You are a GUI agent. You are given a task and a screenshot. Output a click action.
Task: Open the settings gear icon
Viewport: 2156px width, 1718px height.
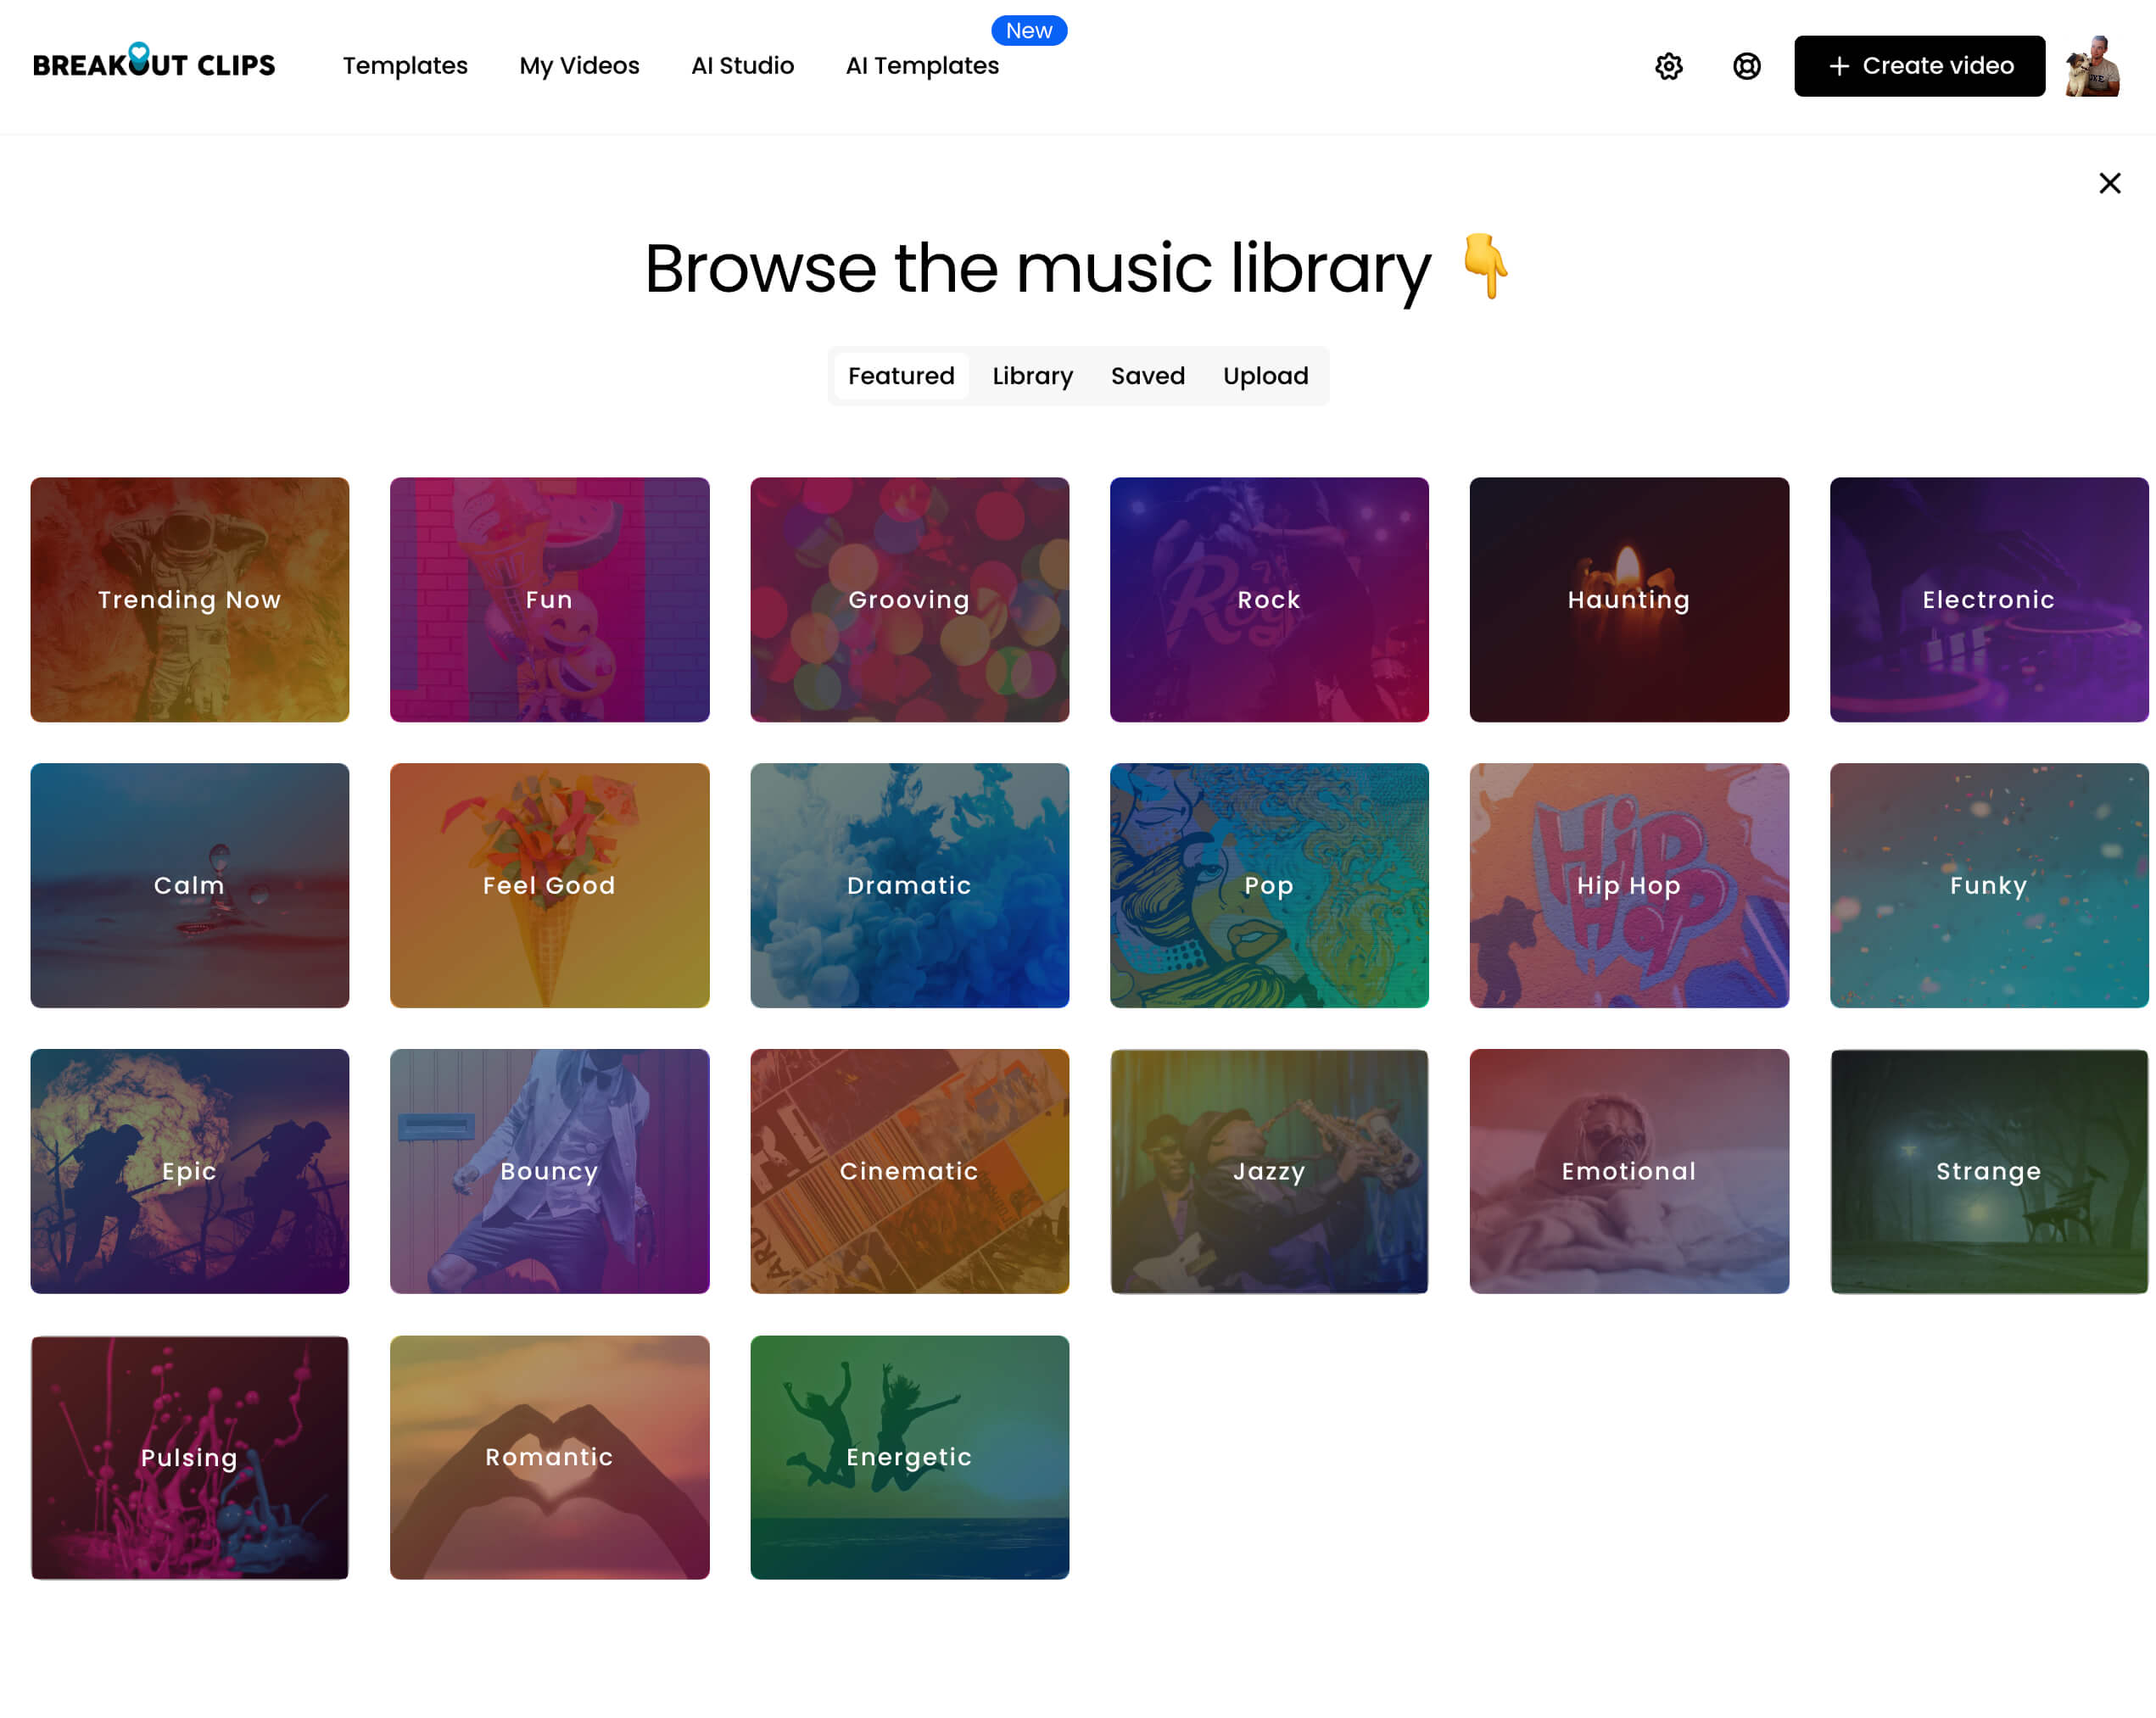[1668, 66]
